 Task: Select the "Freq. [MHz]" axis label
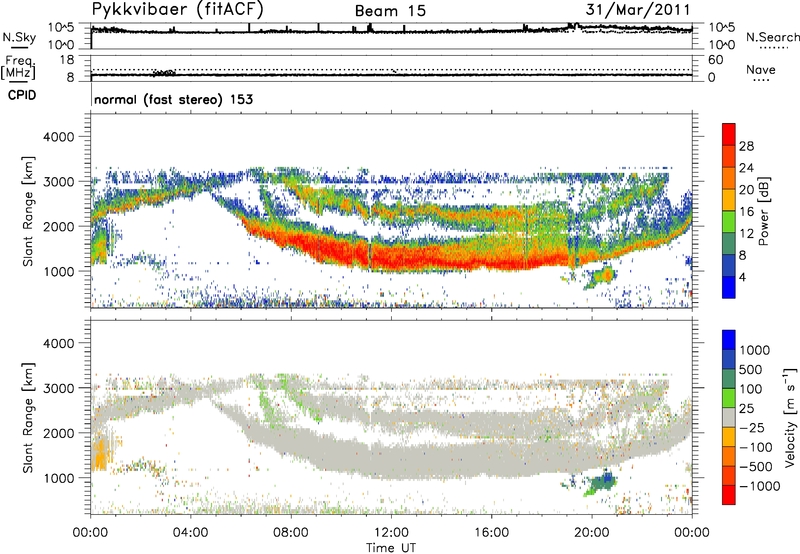[19, 67]
